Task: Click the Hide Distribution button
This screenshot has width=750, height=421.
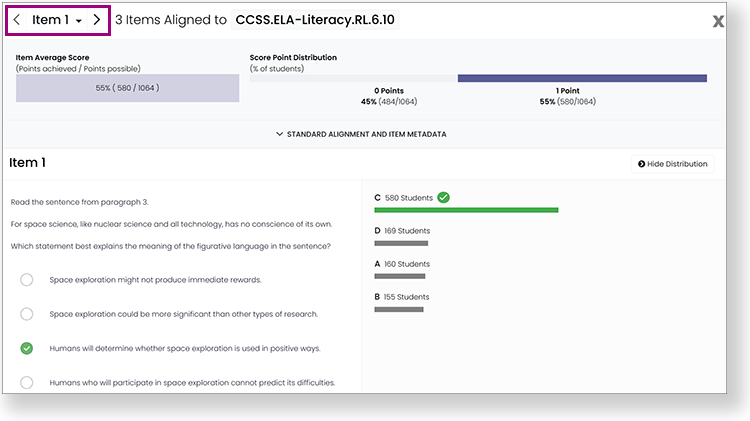Action: pyautogui.click(x=672, y=164)
